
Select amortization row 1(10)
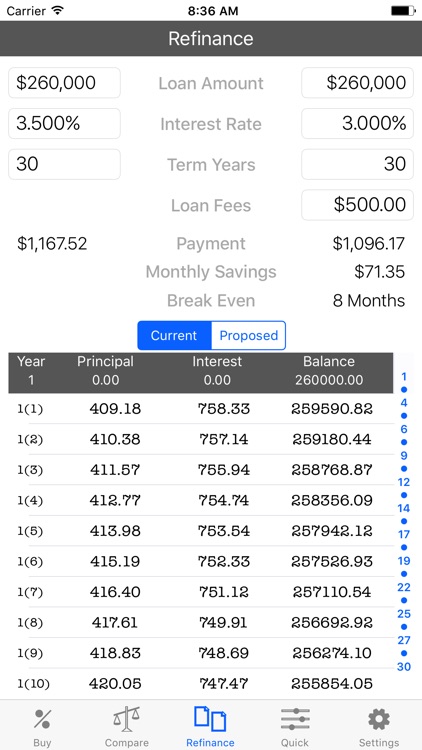pos(201,684)
